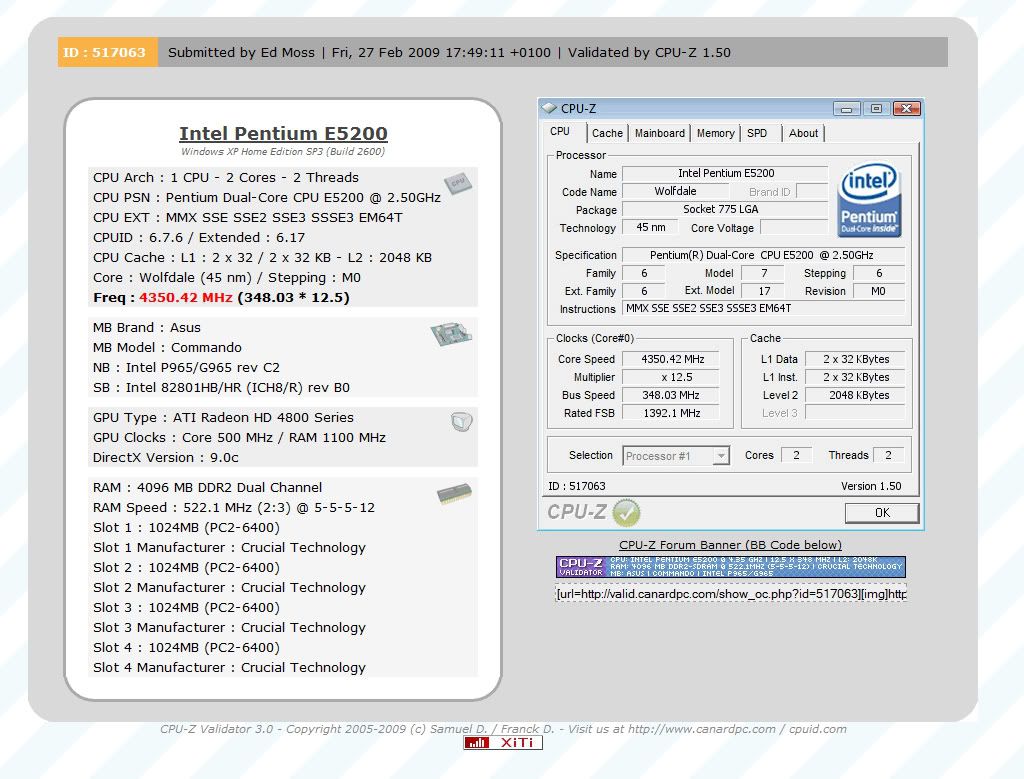The width and height of the screenshot is (1024, 779).
Task: Click the Level 2 value 2048 KBytes
Action: (855, 395)
